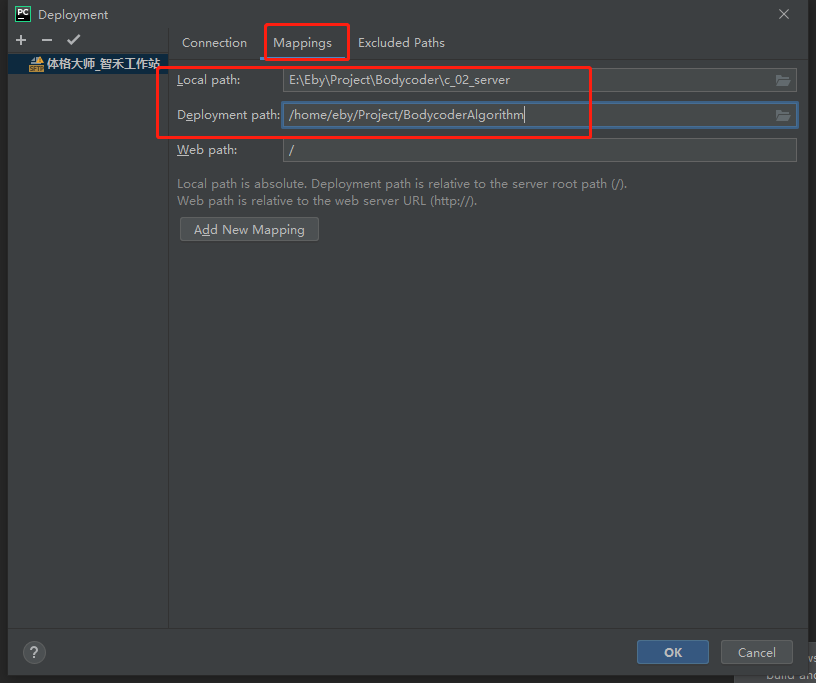Click inside the Web path field
816x683 pixels.
450,149
